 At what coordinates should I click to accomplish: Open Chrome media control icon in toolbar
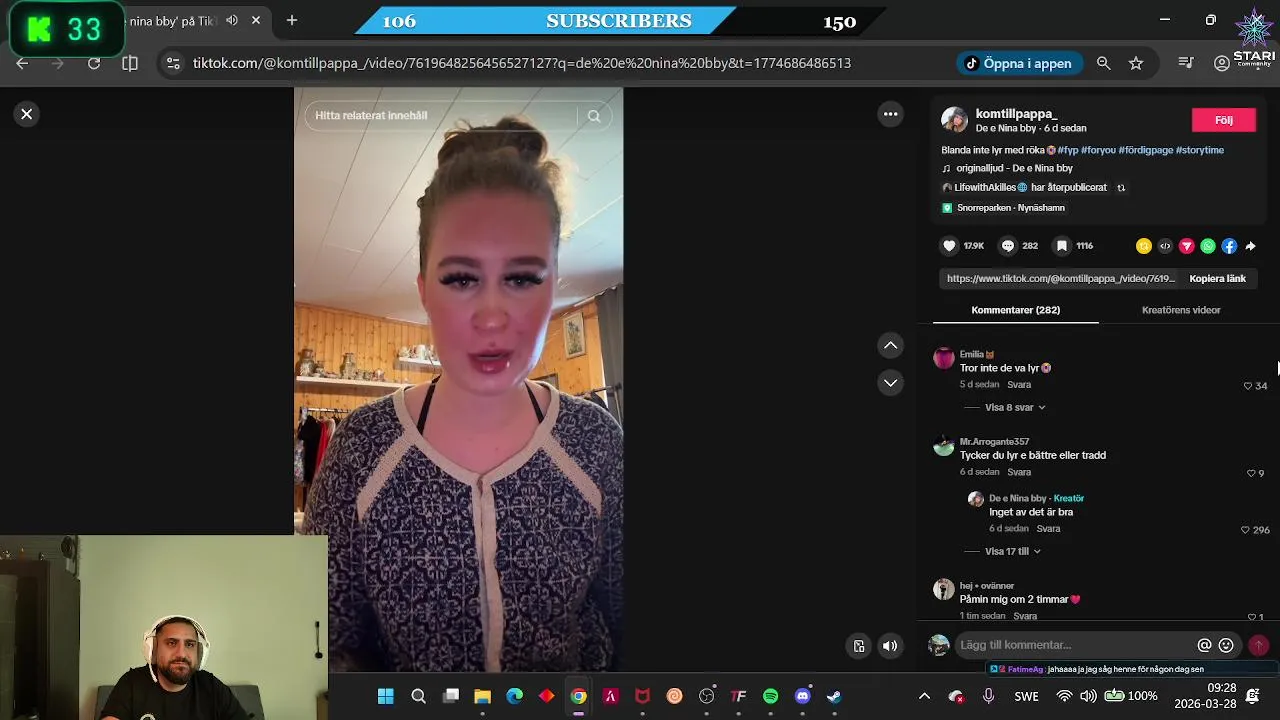1186,63
